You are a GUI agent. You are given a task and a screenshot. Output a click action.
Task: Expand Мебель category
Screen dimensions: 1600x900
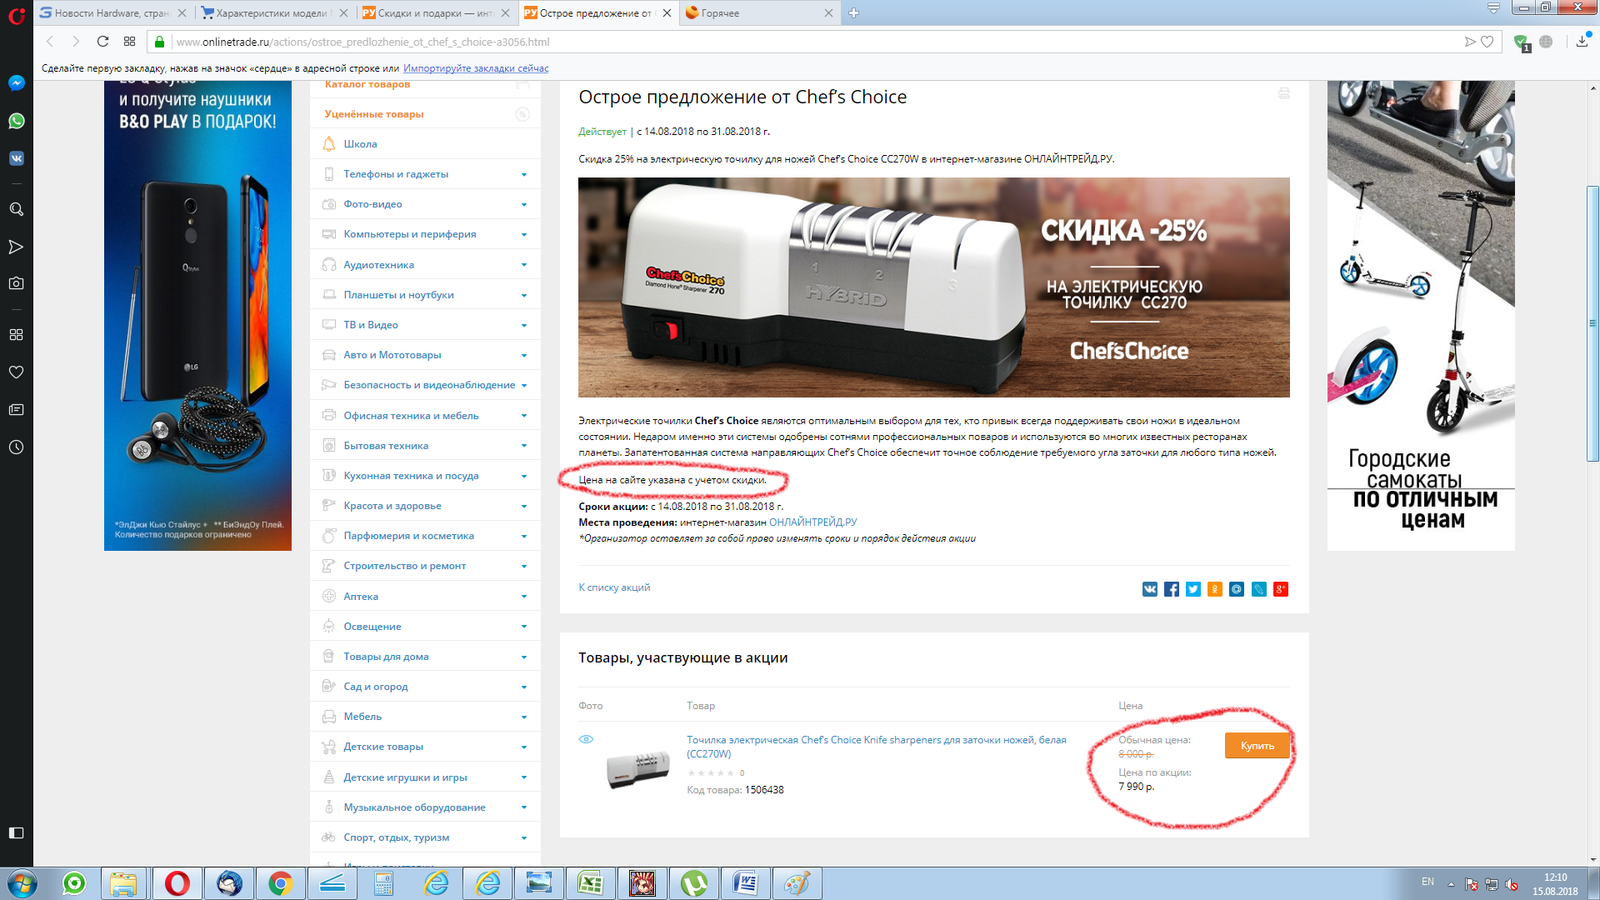tap(524, 717)
